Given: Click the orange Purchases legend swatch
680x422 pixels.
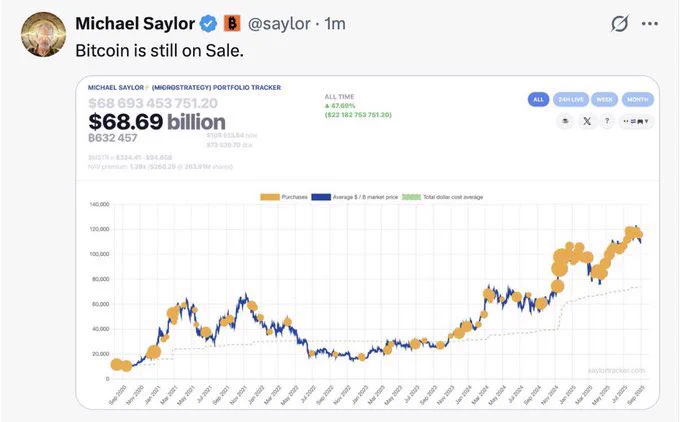Looking at the screenshot, I should pos(269,197).
